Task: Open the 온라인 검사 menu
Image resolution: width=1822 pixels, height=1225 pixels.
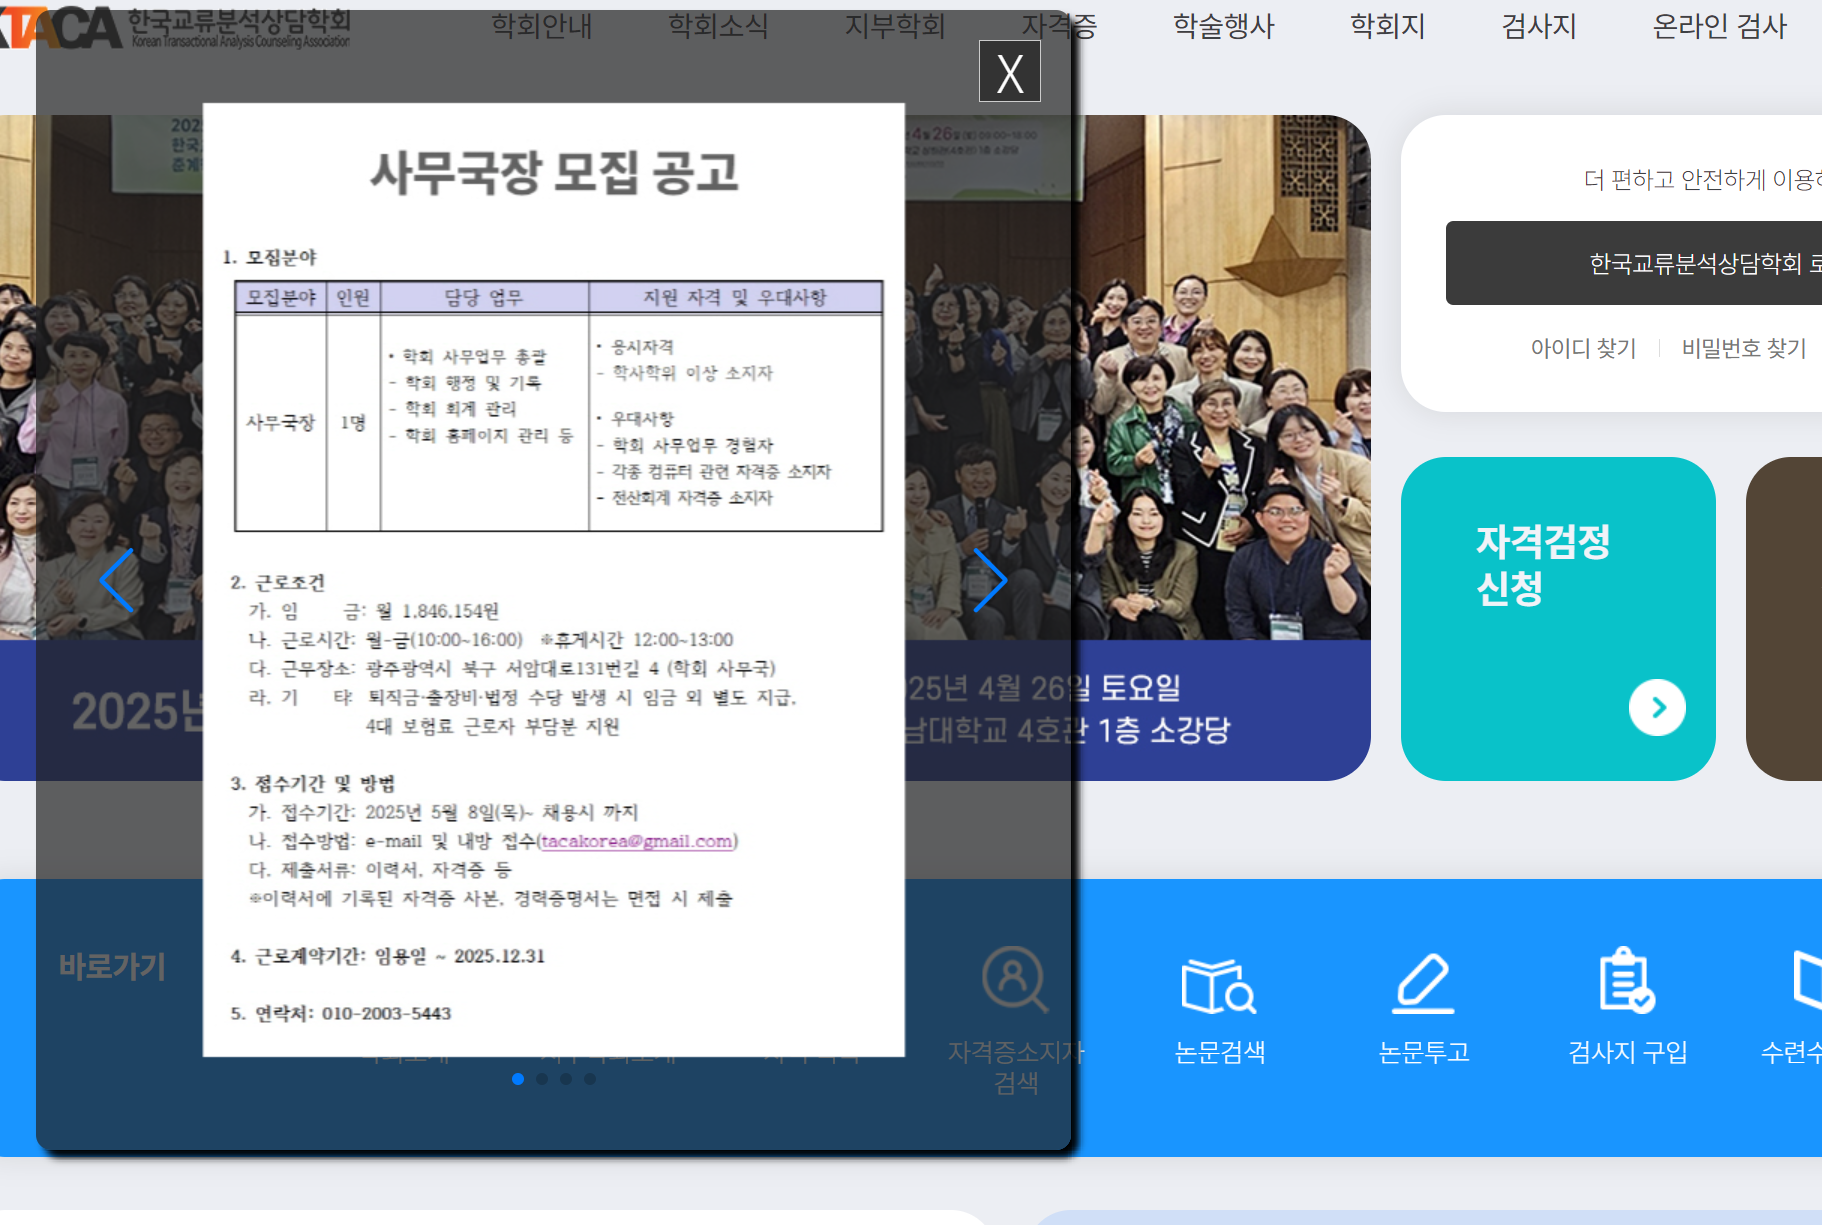Action: coord(1720,26)
